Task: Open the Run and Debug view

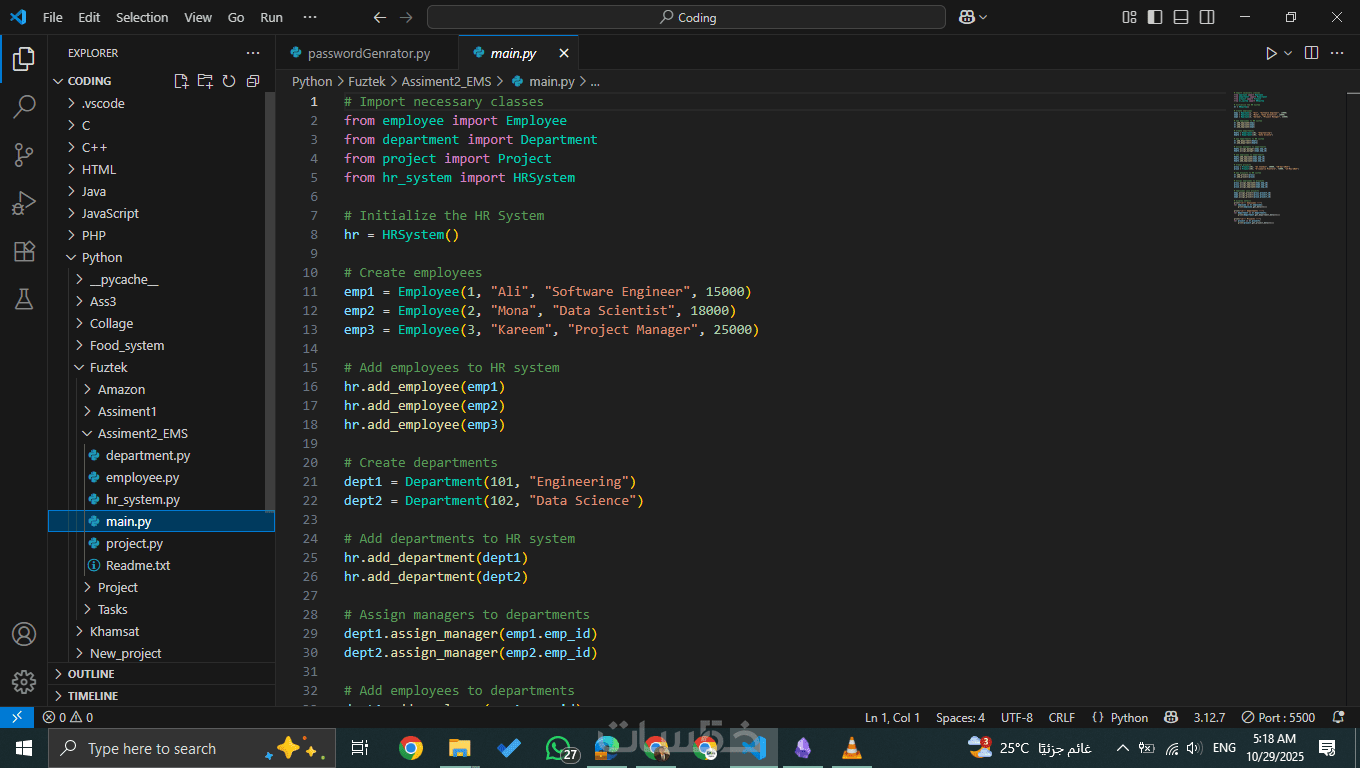Action: (x=24, y=203)
